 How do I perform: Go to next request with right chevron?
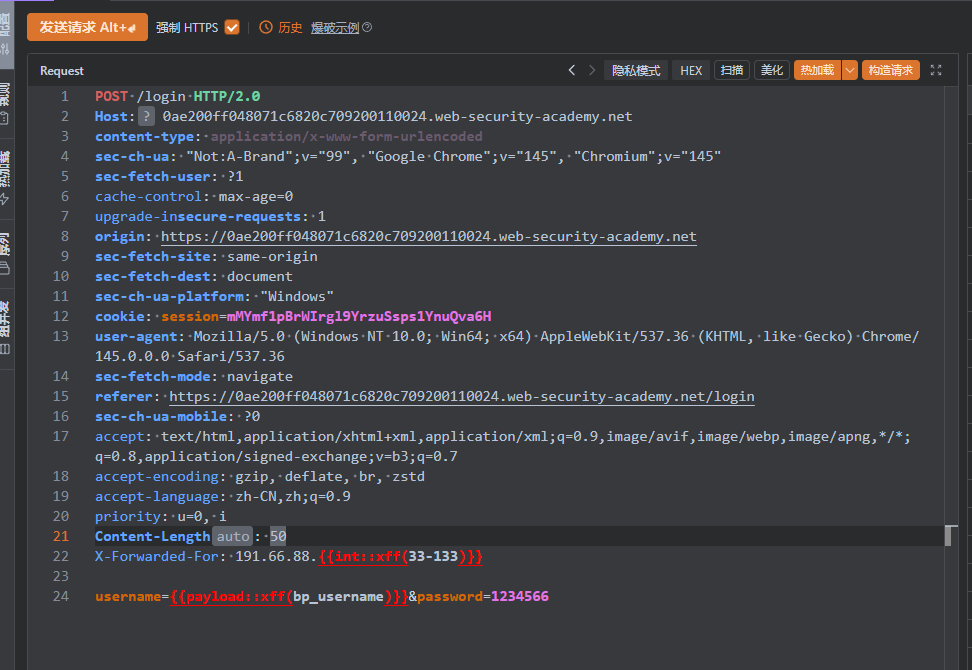tap(592, 70)
